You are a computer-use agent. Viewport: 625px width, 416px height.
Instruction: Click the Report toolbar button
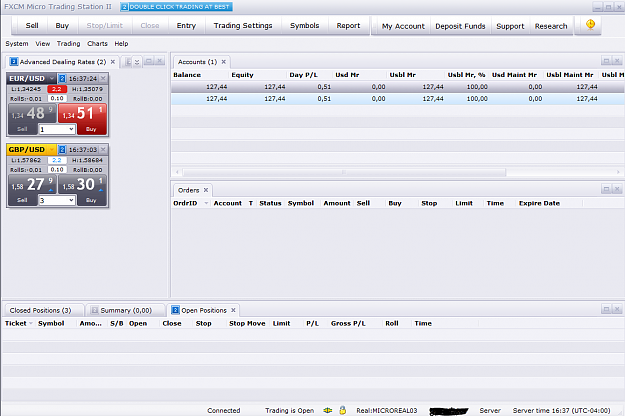point(348,26)
